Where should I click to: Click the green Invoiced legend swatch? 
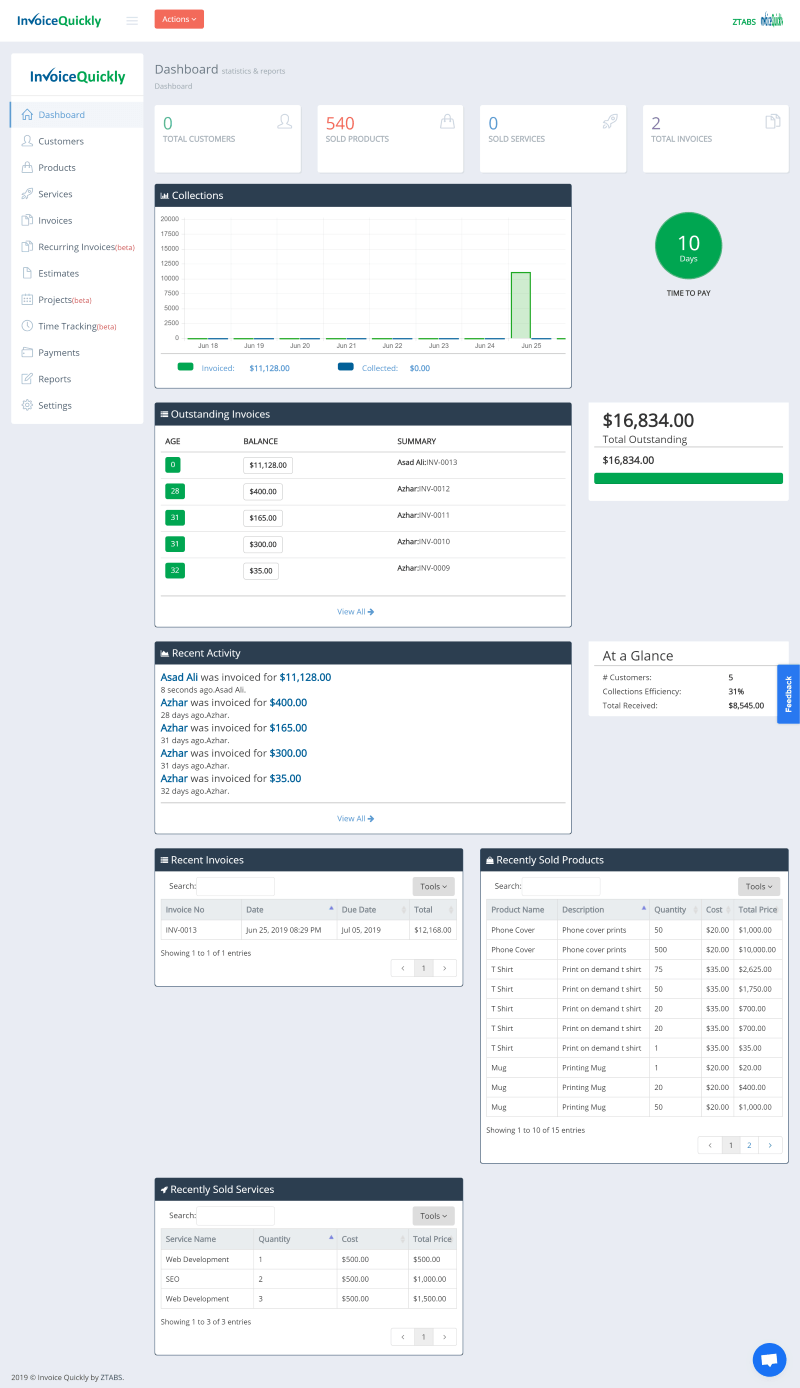[185, 367]
